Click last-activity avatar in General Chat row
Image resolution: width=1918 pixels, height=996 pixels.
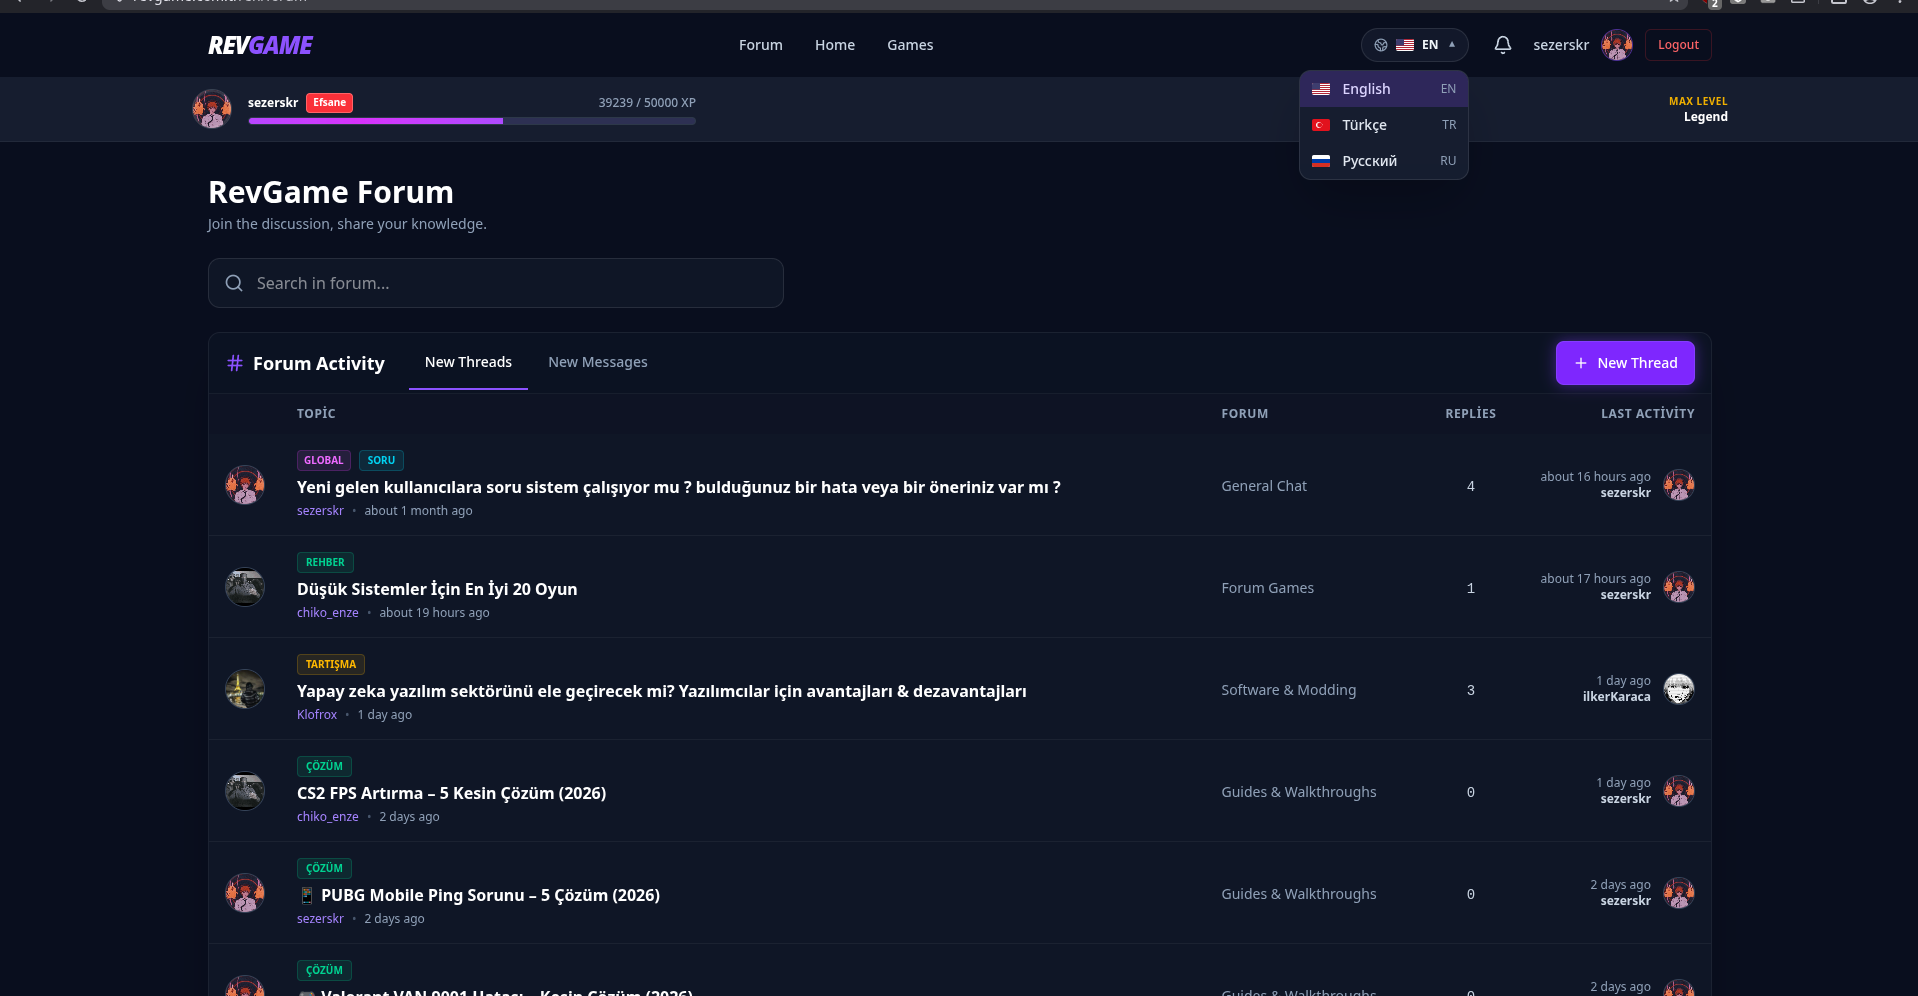point(1678,485)
